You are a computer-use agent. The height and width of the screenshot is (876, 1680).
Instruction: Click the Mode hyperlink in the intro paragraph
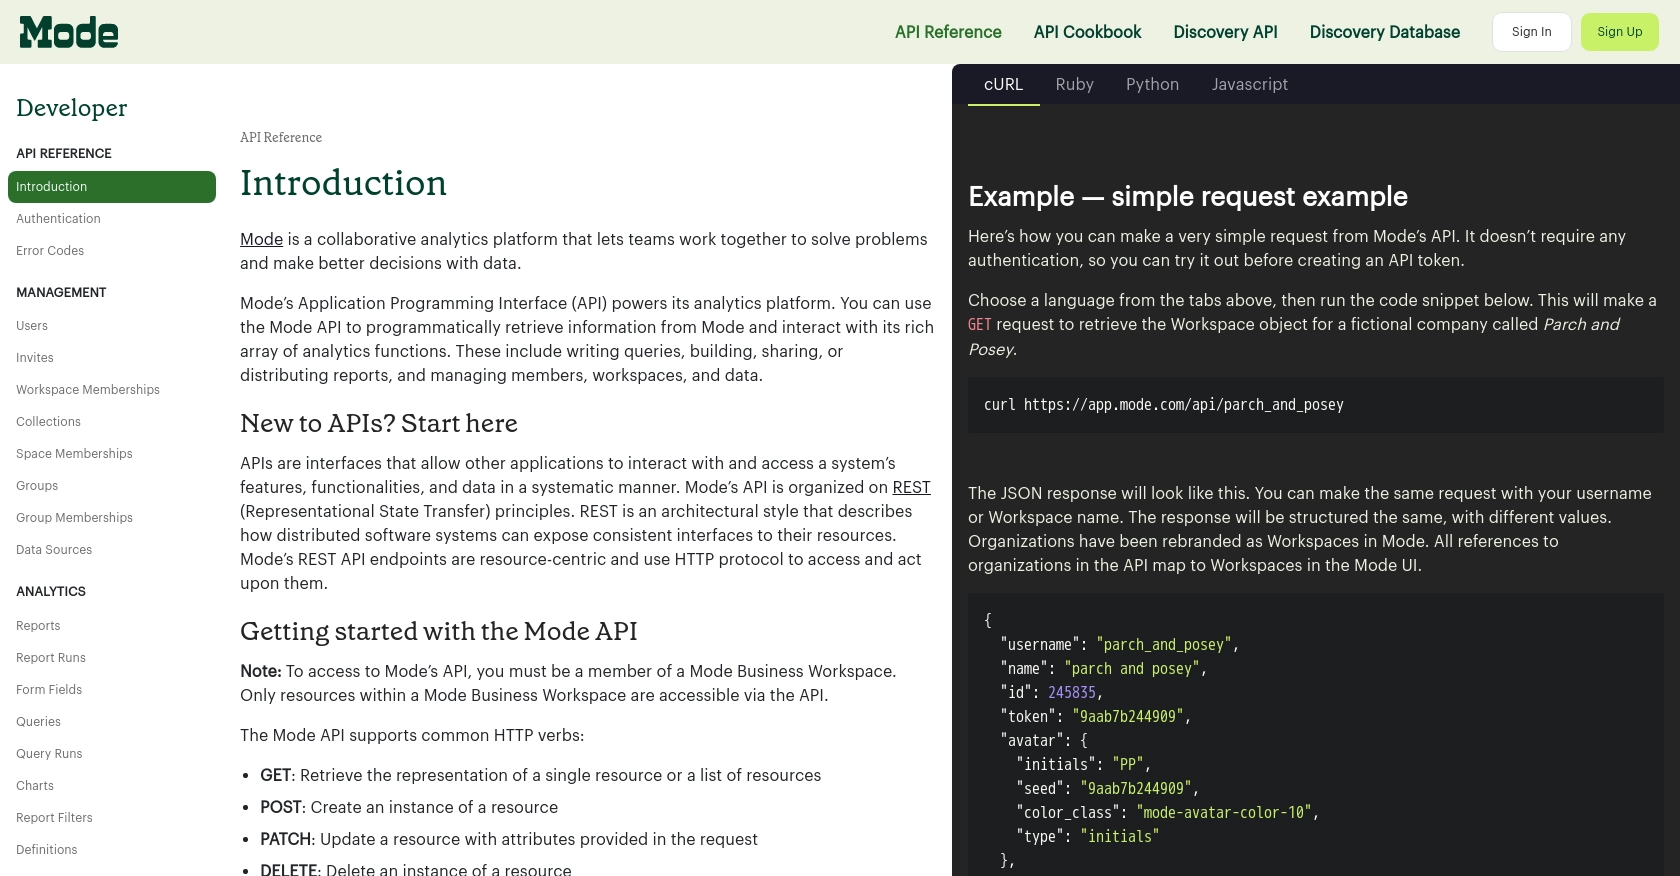(261, 239)
